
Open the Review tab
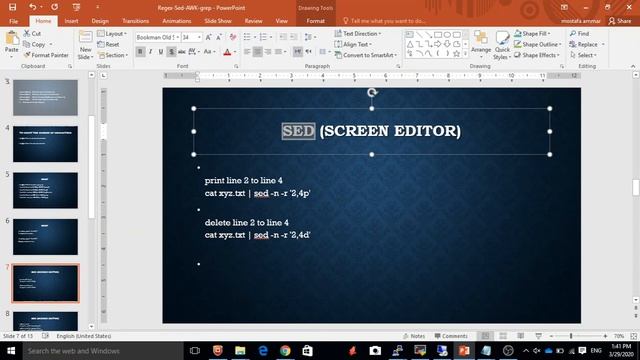(253, 21)
